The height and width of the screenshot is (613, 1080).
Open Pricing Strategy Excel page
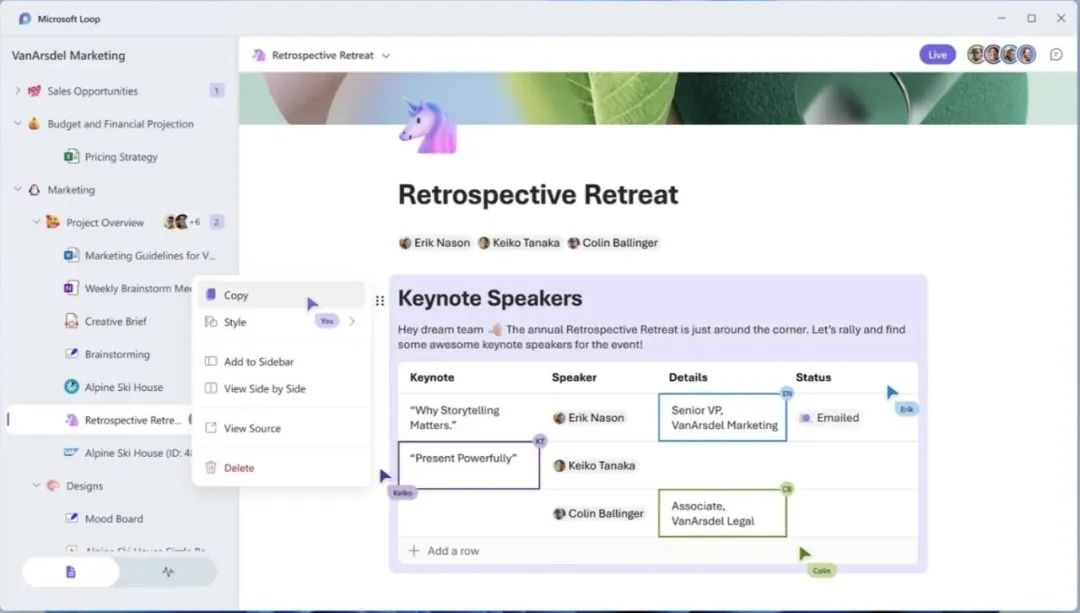pyautogui.click(x=111, y=156)
